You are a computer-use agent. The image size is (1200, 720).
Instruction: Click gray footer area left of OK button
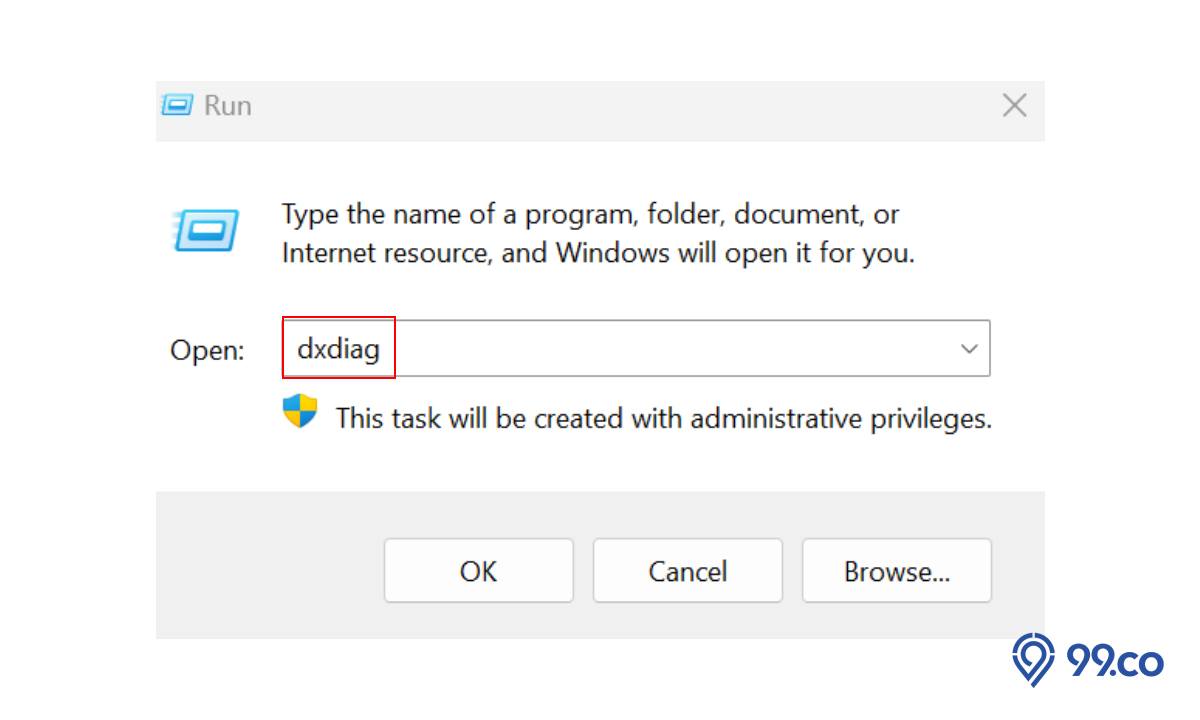[270, 565]
